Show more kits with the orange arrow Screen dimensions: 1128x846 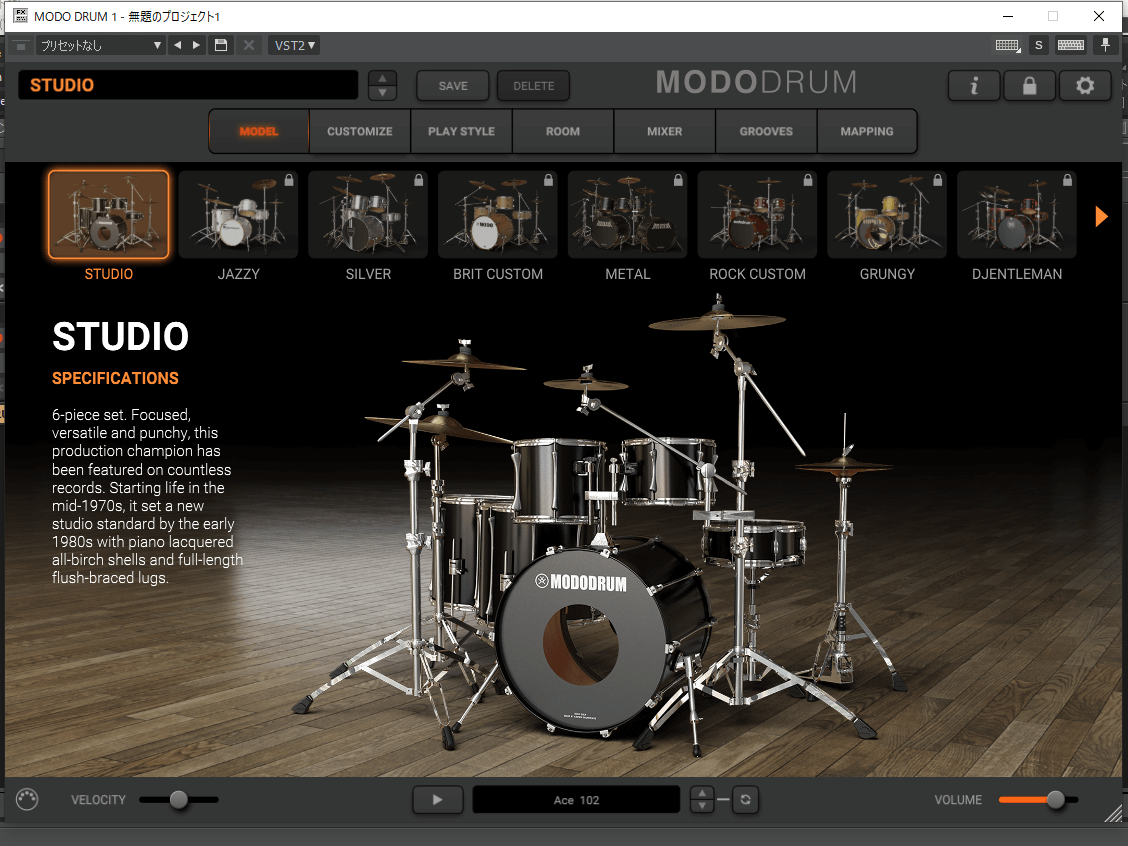pyautogui.click(x=1101, y=217)
